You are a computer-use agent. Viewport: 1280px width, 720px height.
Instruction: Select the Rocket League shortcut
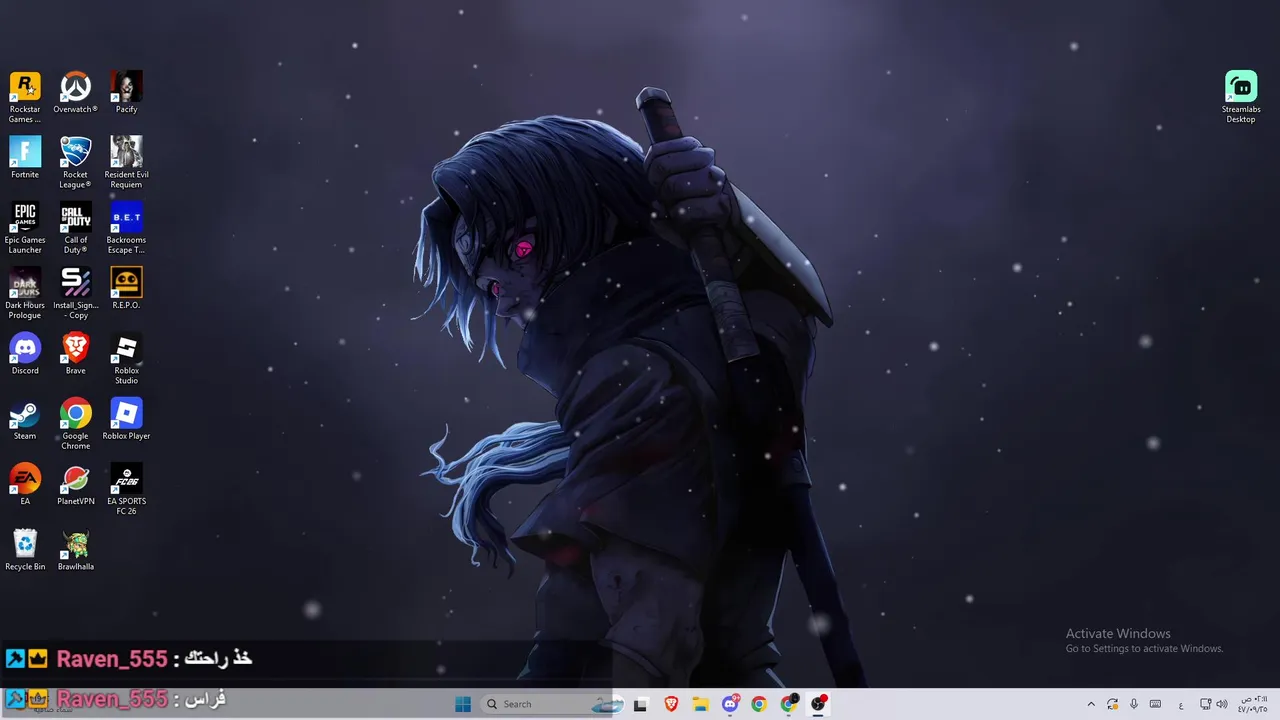click(75, 163)
